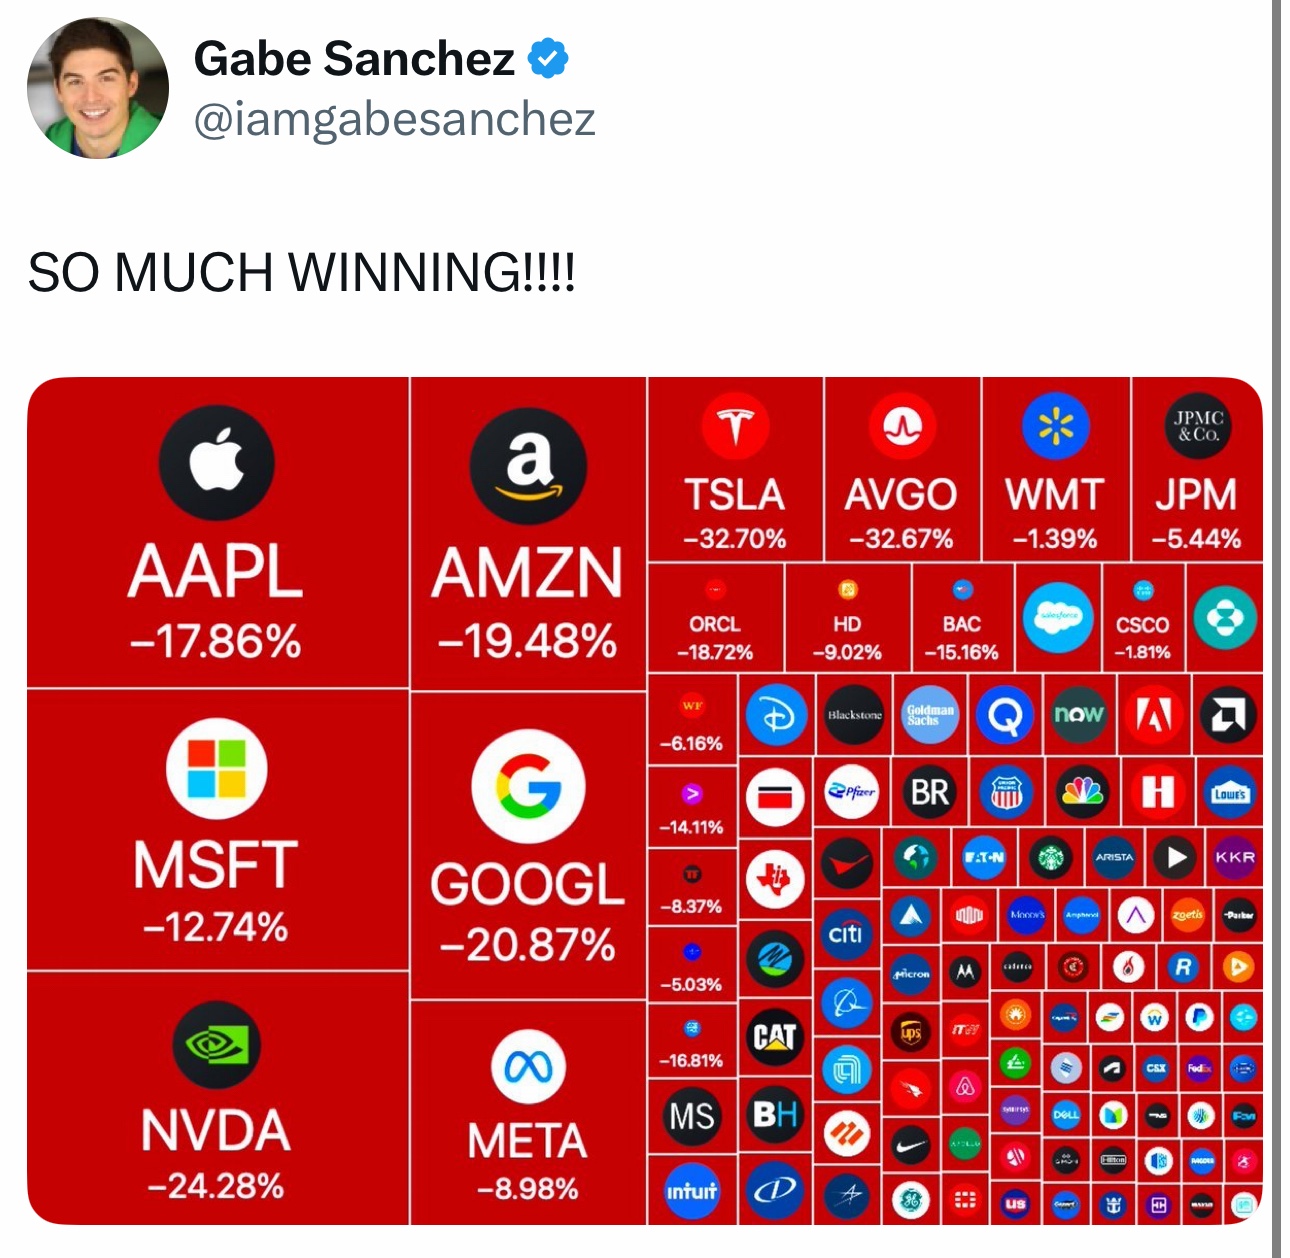Click the Walmart spark logo on WMT tile

(1055, 426)
